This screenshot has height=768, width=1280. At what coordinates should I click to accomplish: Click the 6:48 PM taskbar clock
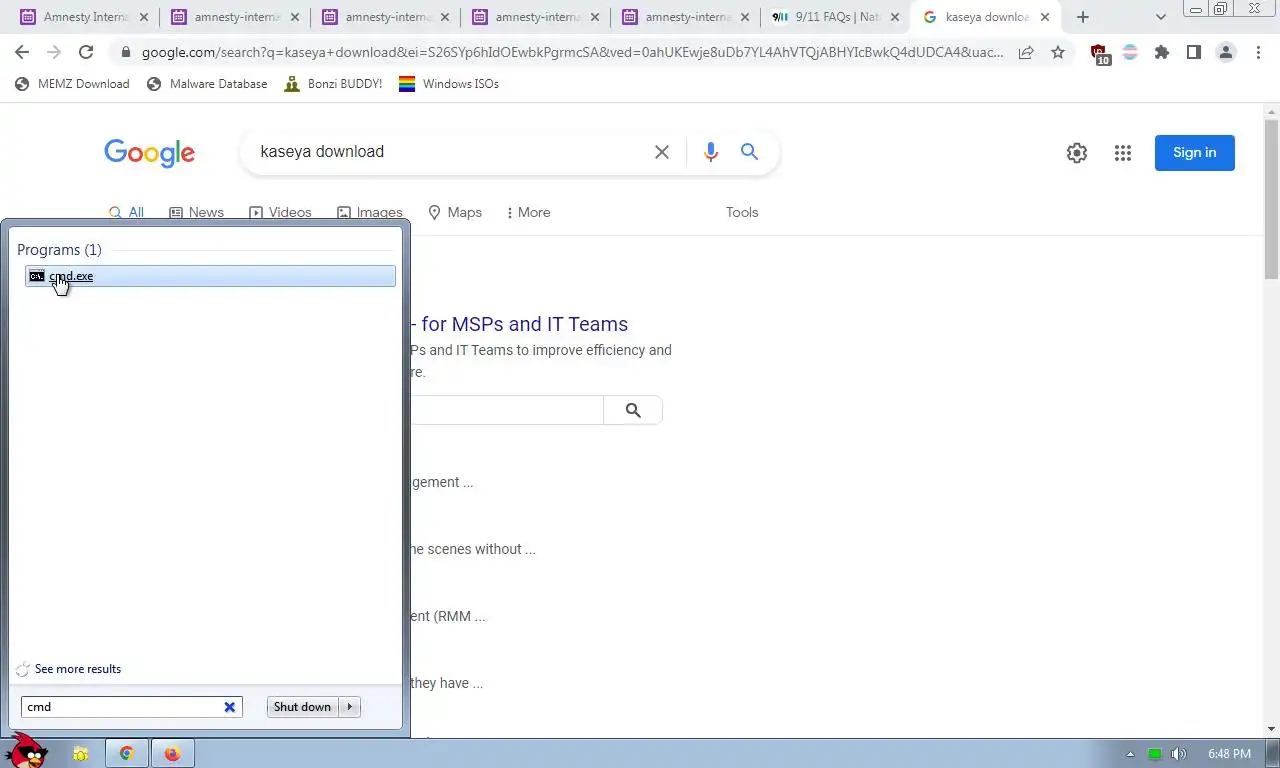(1229, 754)
